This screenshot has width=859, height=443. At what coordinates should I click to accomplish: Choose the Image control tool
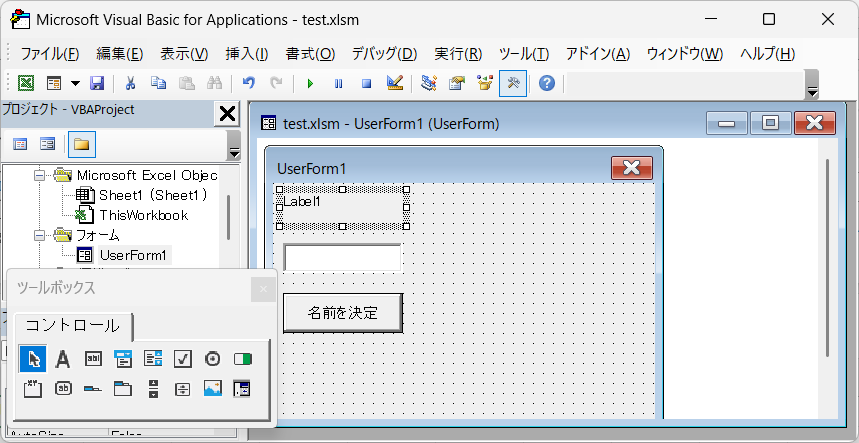coord(213,389)
